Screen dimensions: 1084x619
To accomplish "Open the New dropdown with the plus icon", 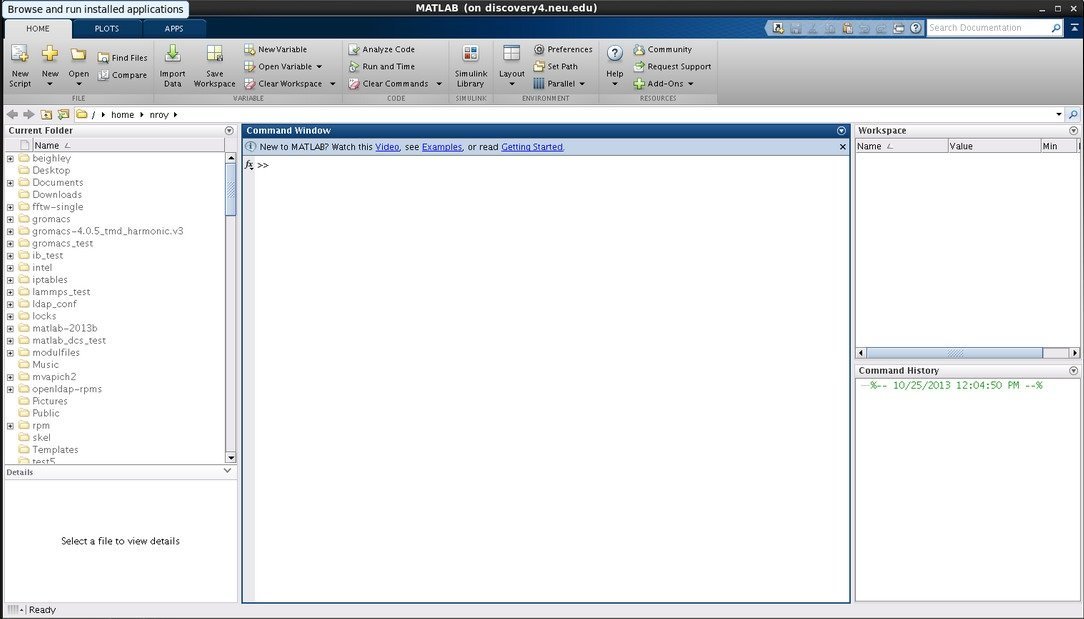I will point(50,66).
